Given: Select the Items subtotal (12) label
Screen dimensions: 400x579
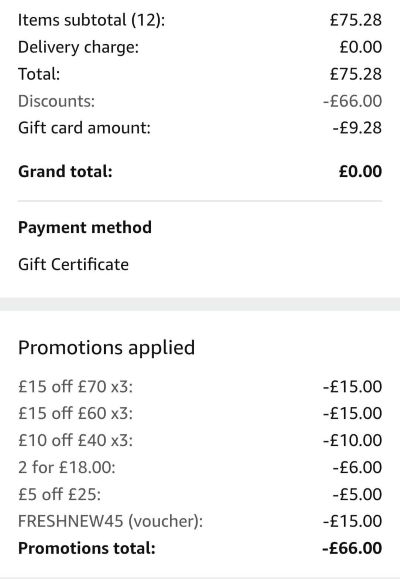Looking at the screenshot, I should (91, 20).
